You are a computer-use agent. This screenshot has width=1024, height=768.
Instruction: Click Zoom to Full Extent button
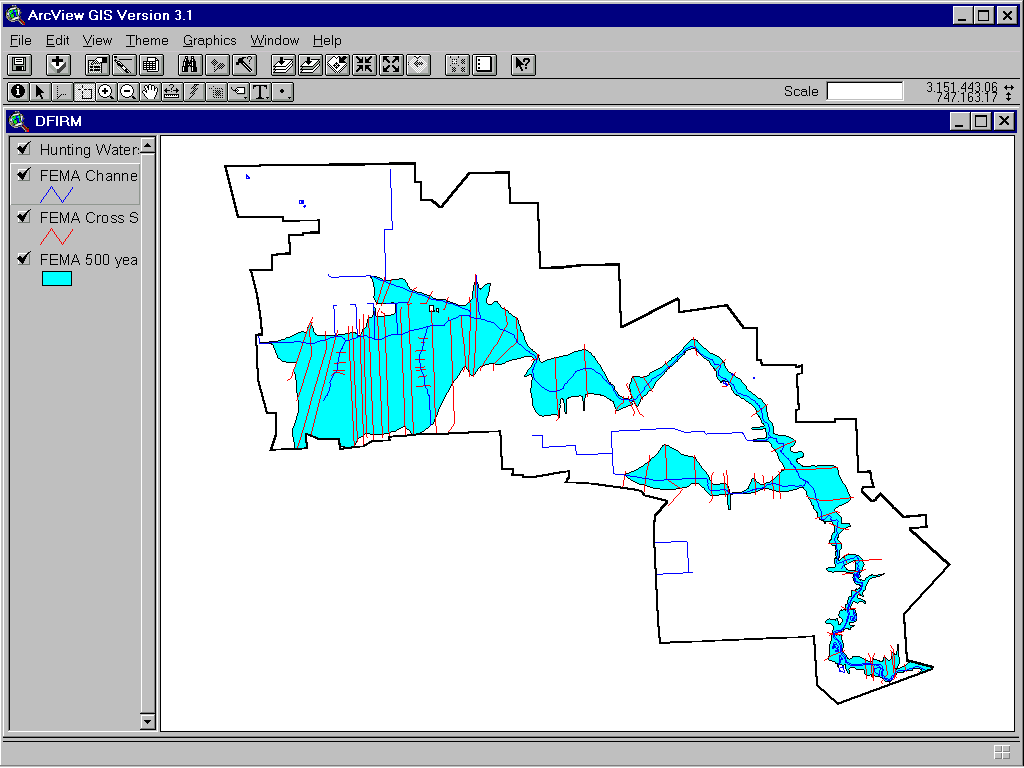(390, 64)
